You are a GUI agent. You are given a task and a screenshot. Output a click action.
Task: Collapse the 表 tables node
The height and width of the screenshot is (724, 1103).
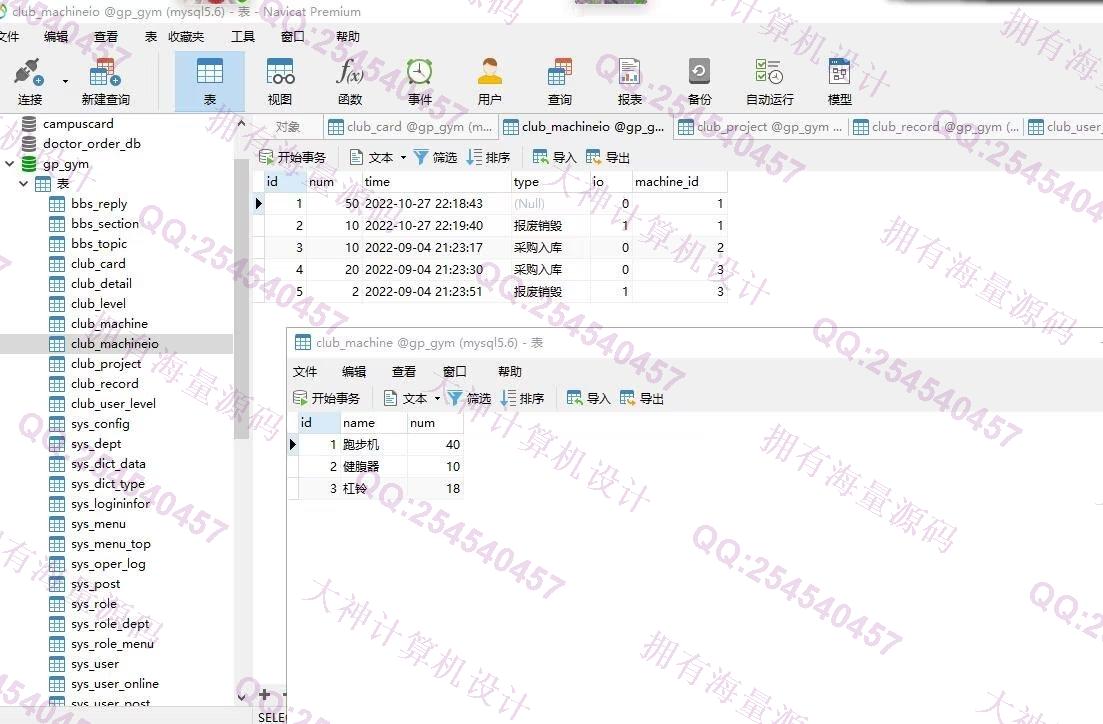tap(24, 184)
